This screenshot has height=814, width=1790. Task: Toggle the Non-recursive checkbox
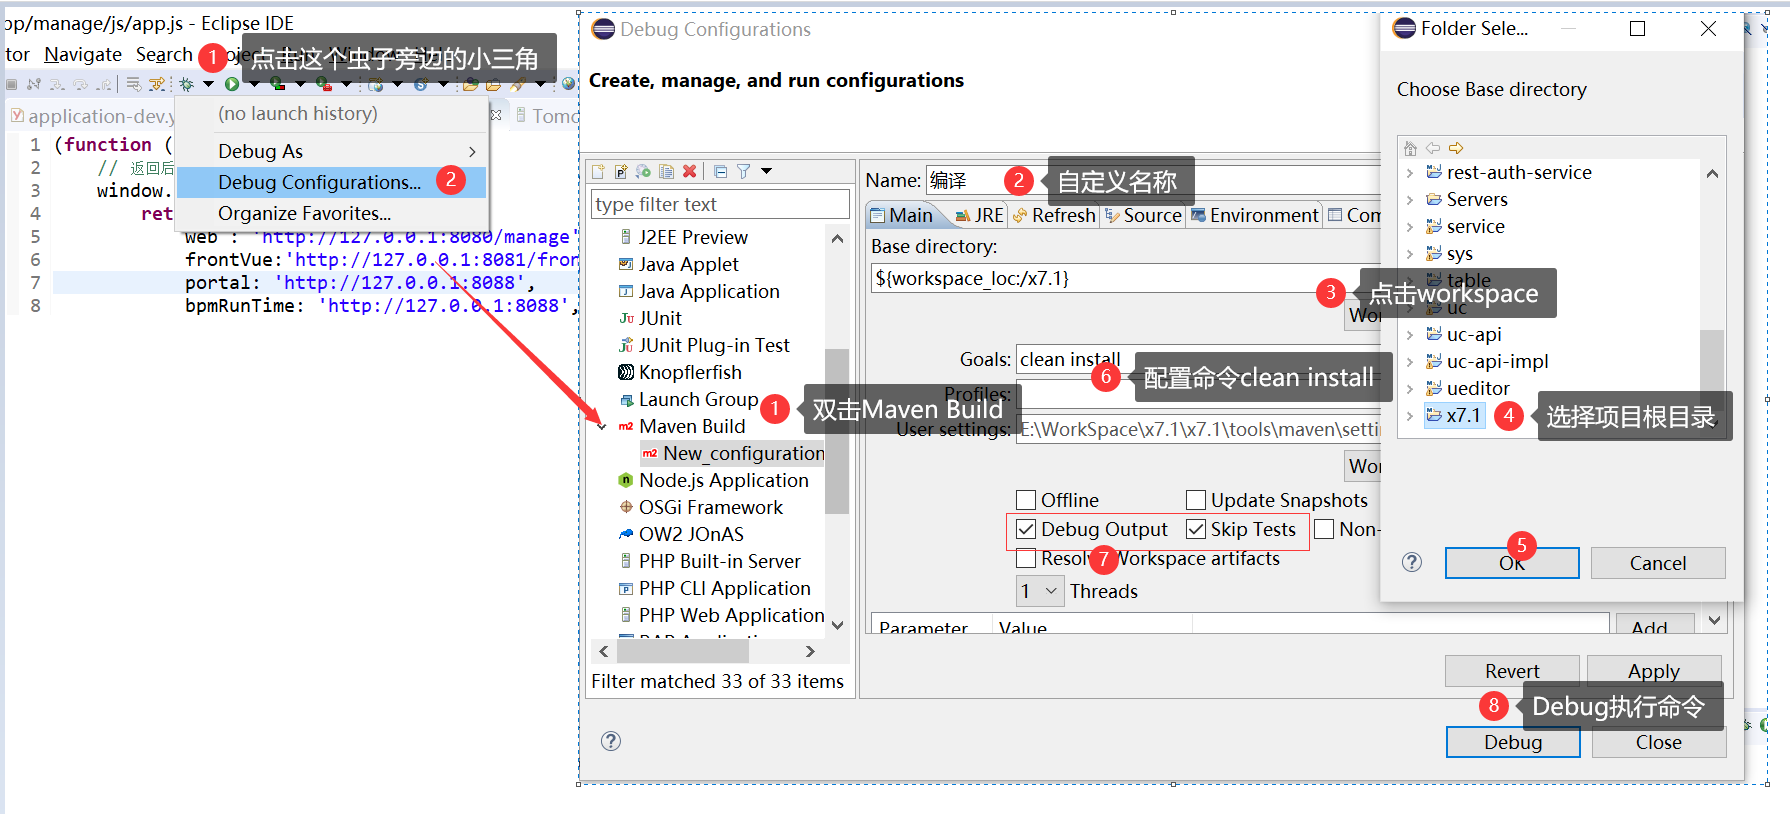click(x=1324, y=529)
